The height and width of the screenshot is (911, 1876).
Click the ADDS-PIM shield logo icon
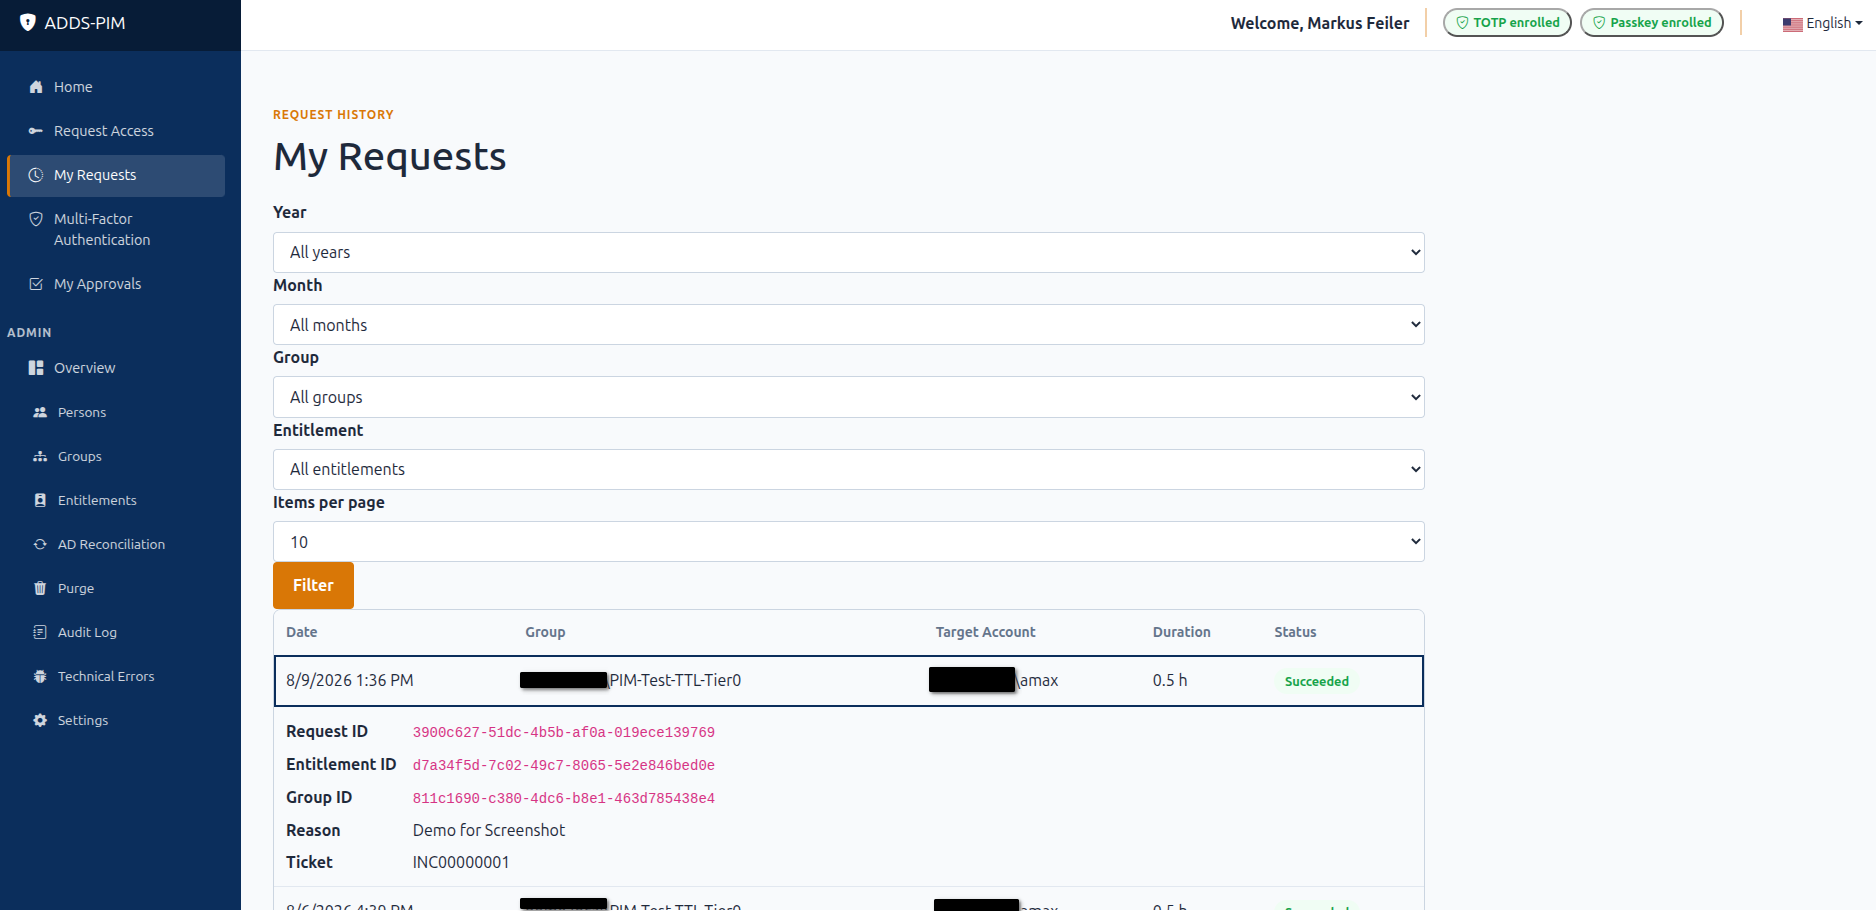pyautogui.click(x=28, y=22)
